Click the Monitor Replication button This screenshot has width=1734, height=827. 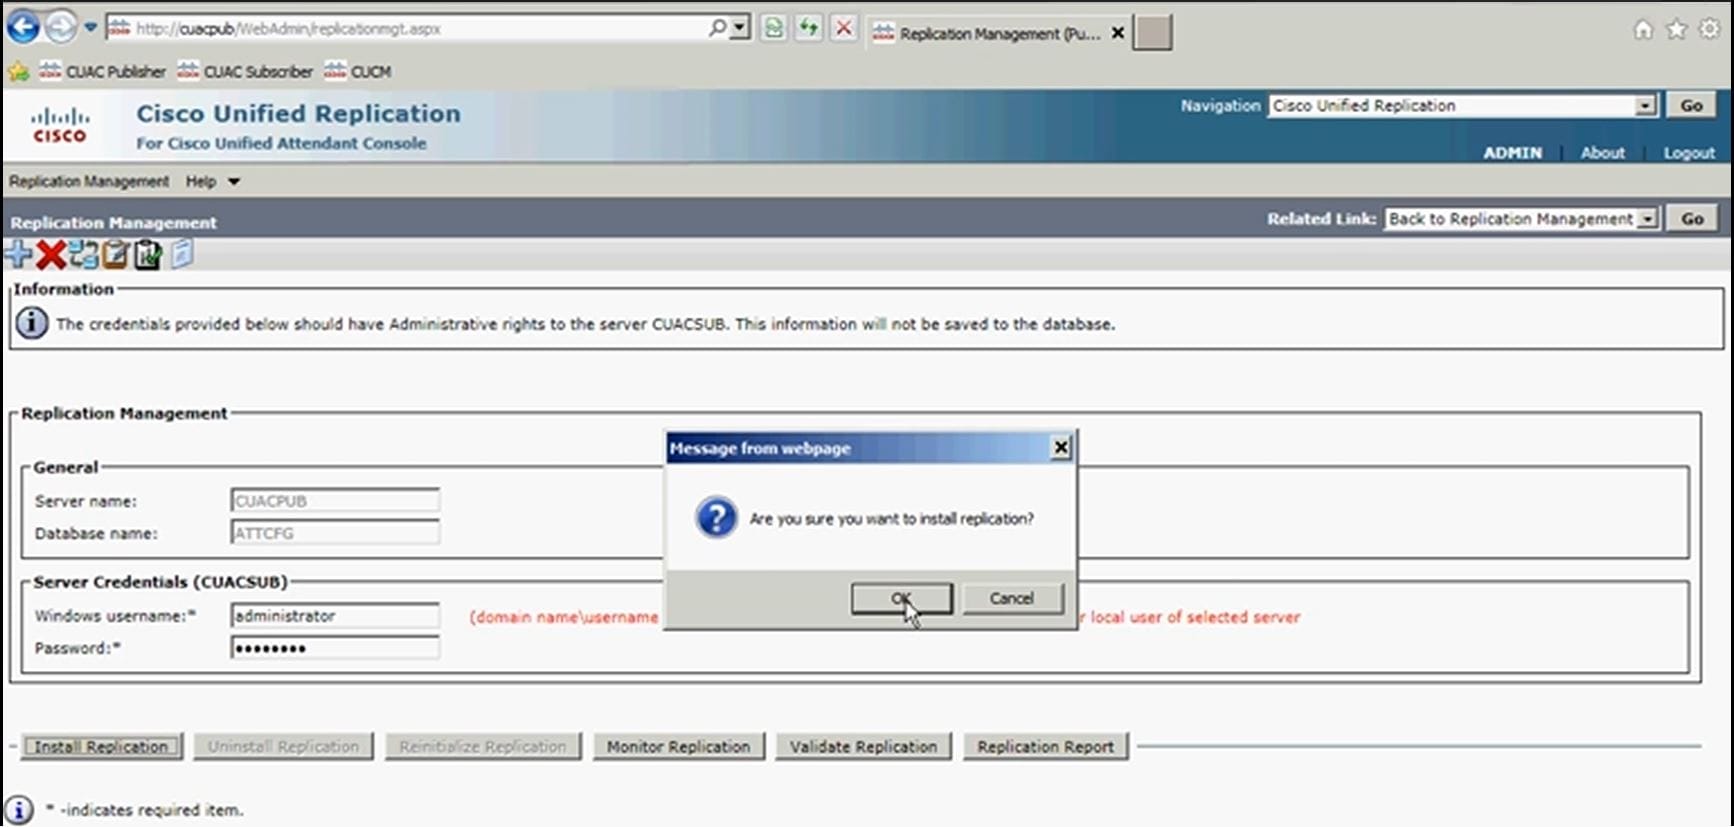click(678, 747)
